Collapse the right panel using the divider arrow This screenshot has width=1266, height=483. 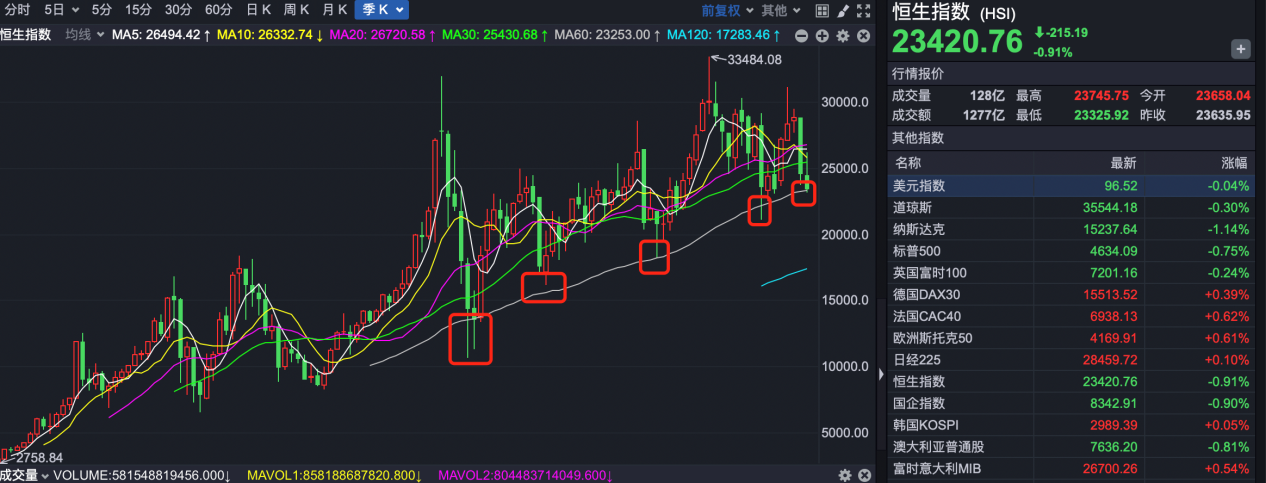click(x=881, y=375)
